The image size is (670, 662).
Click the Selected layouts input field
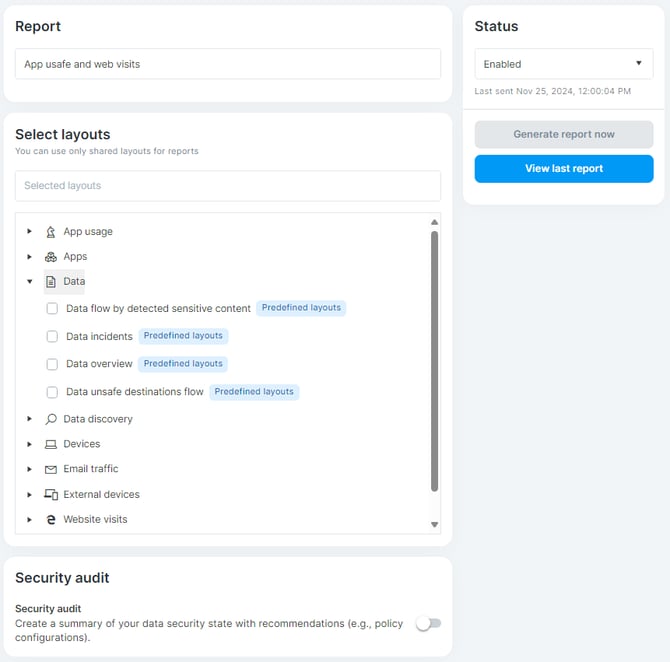tap(227, 186)
